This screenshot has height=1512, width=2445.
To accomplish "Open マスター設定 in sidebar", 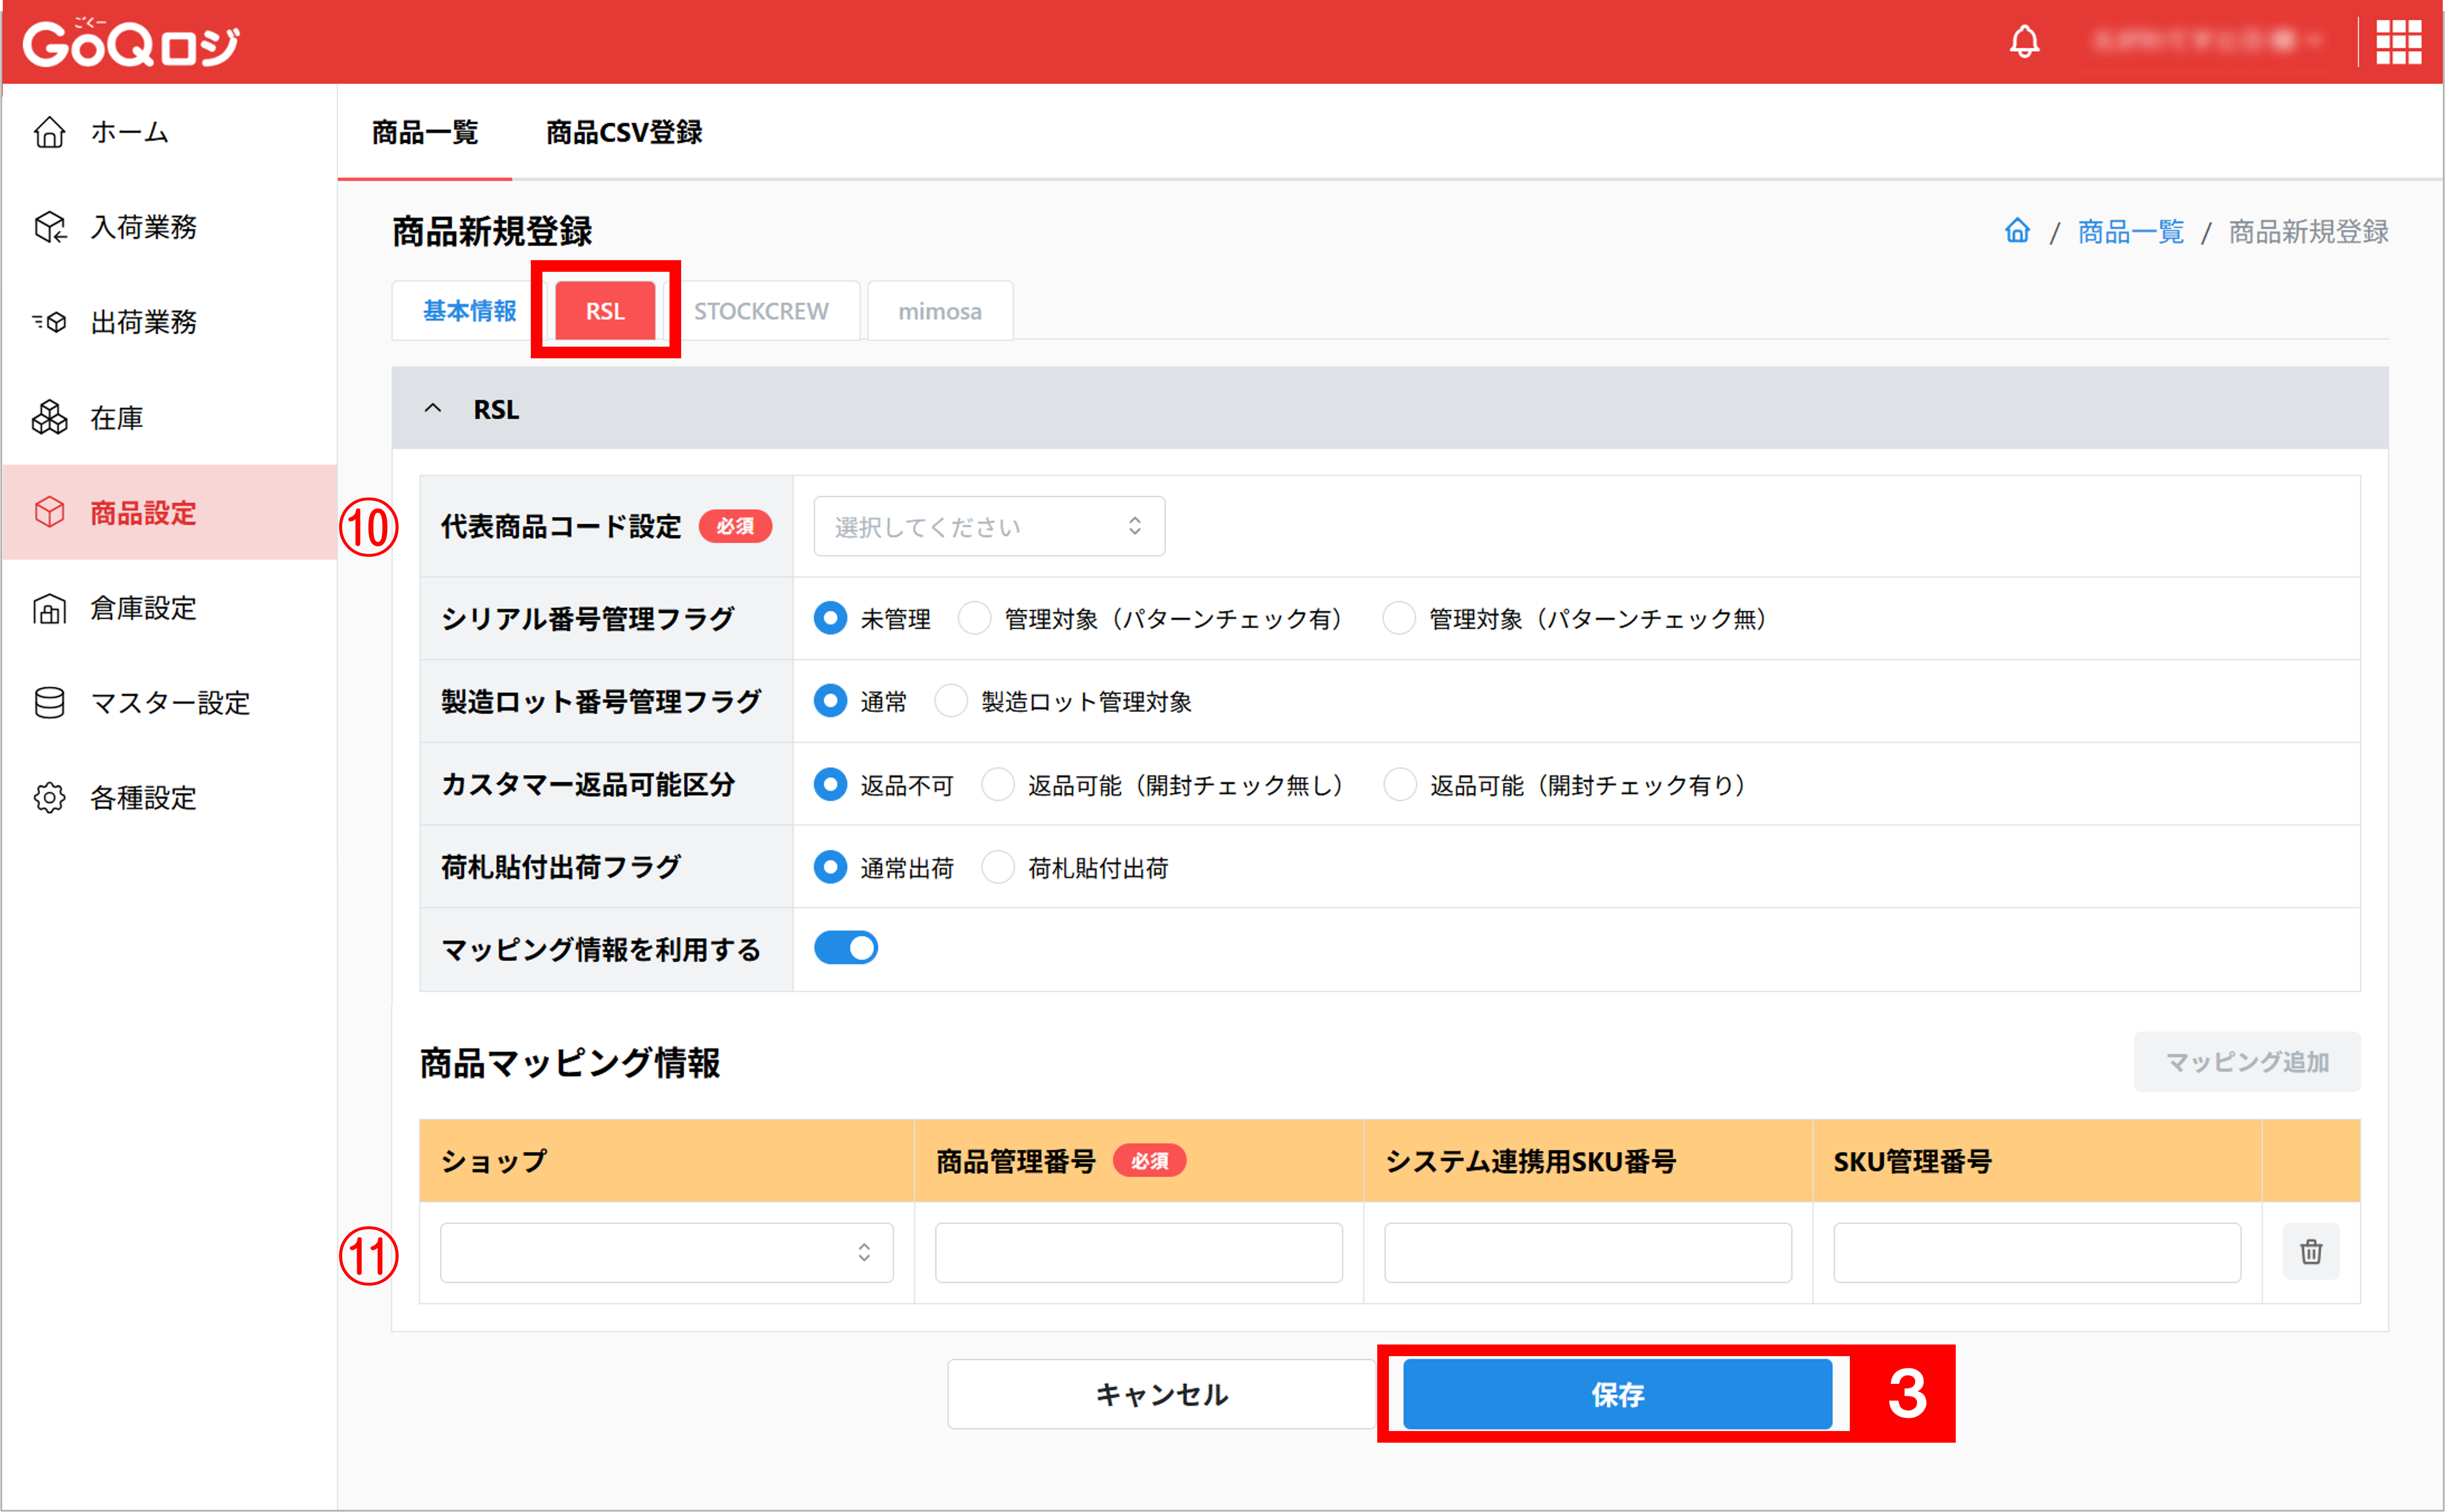I will (169, 703).
